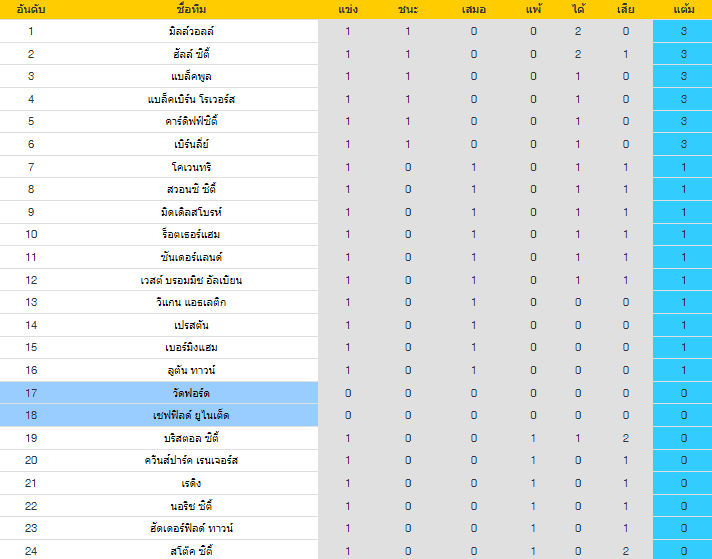712x559 pixels.
Task: Select team name เปรสตัน
Action: pyautogui.click(x=191, y=325)
